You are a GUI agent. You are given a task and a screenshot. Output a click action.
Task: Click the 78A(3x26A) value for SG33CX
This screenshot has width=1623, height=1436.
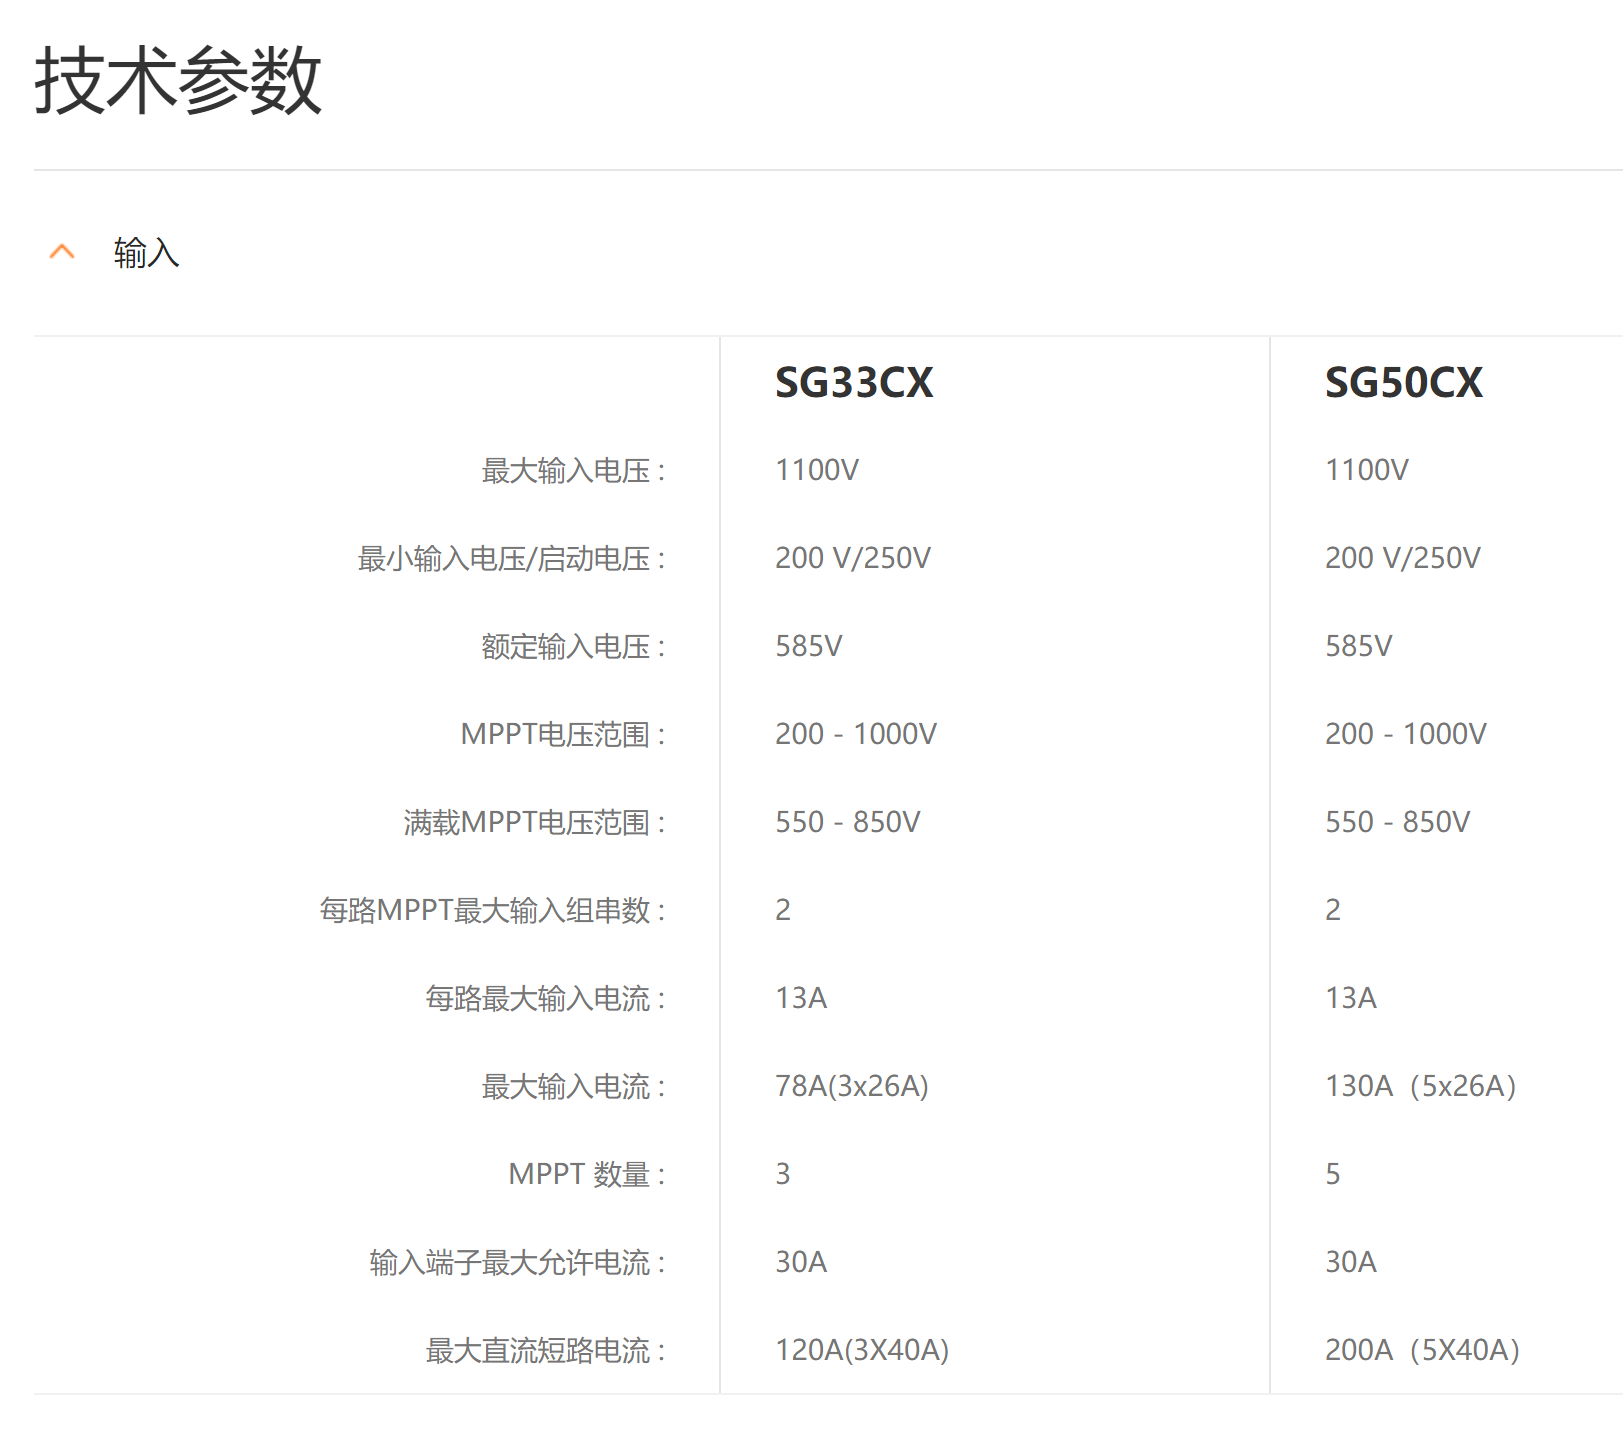coord(852,1086)
